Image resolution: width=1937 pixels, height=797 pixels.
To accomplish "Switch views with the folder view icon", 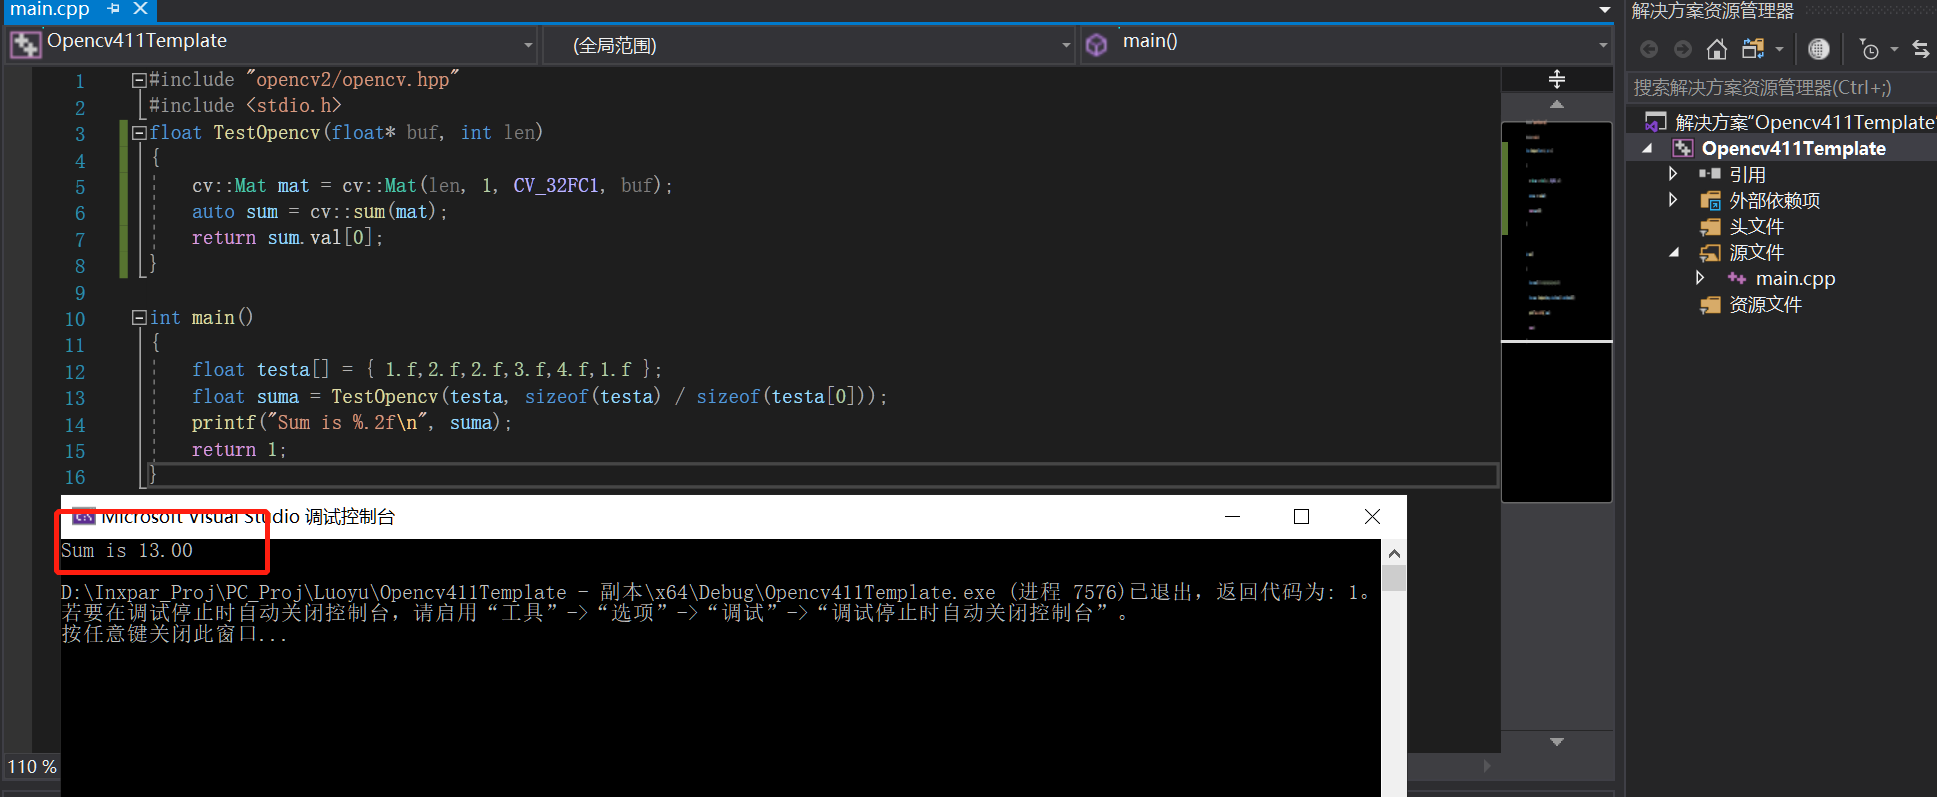I will (x=1753, y=49).
